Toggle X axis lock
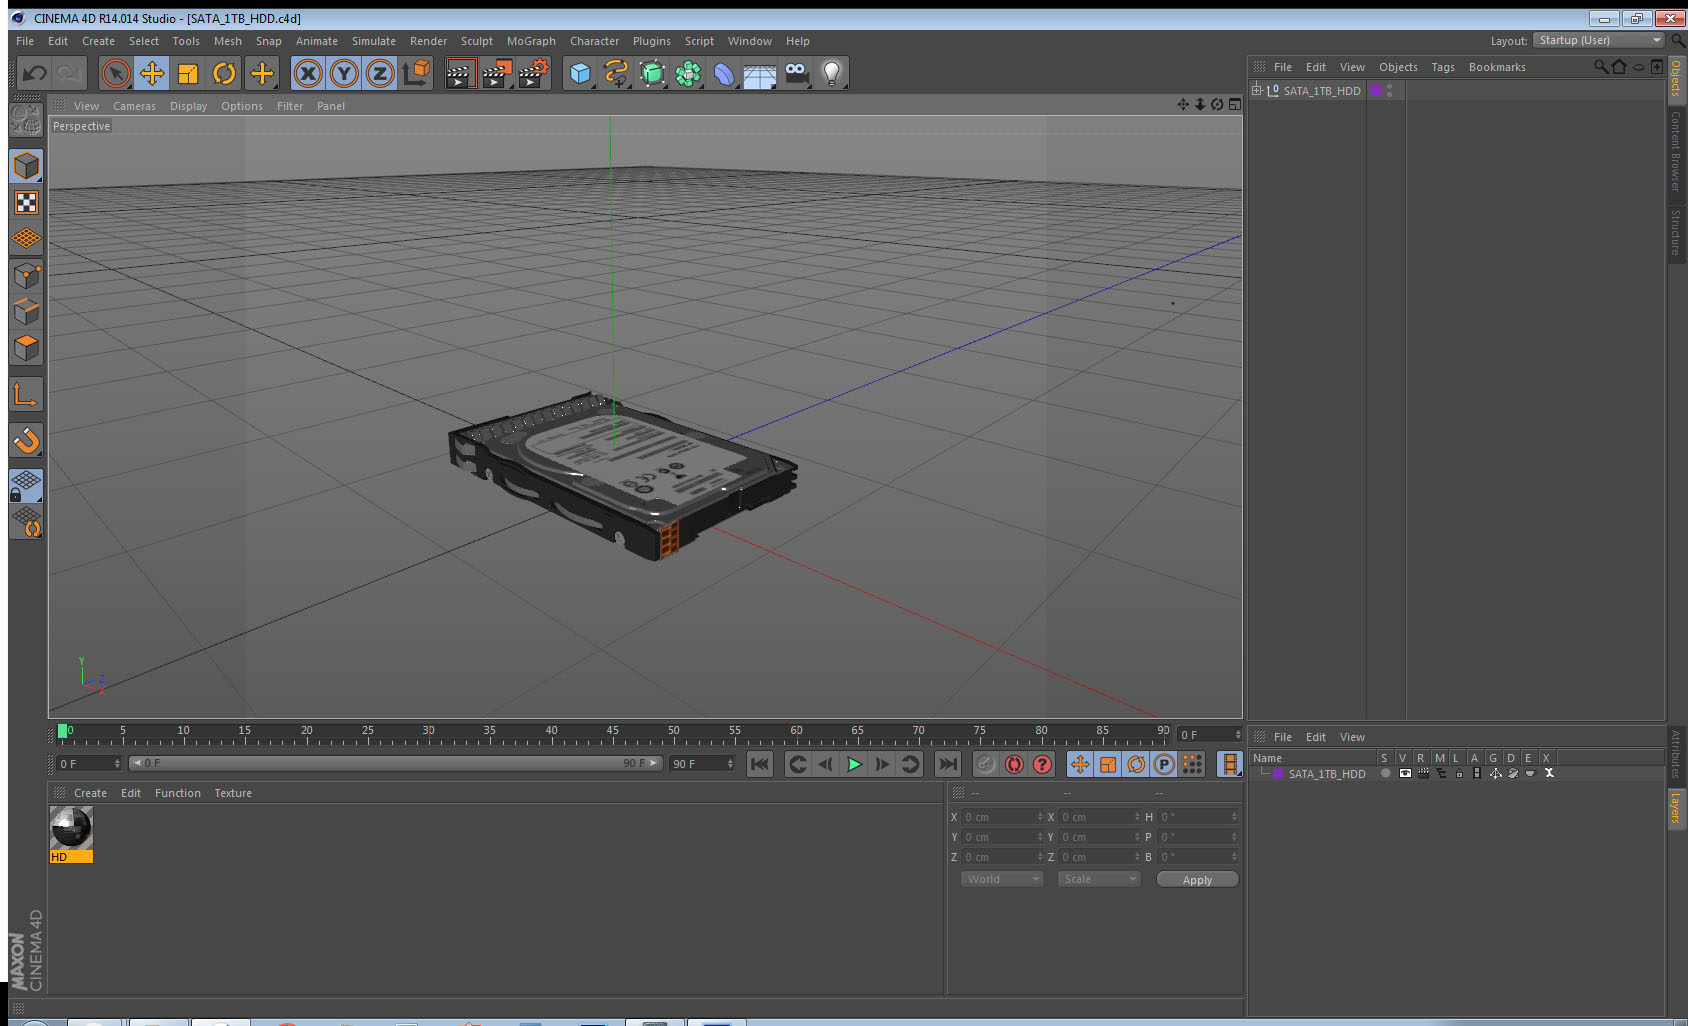Screen dimensions: 1688x1026 [x=308, y=73]
